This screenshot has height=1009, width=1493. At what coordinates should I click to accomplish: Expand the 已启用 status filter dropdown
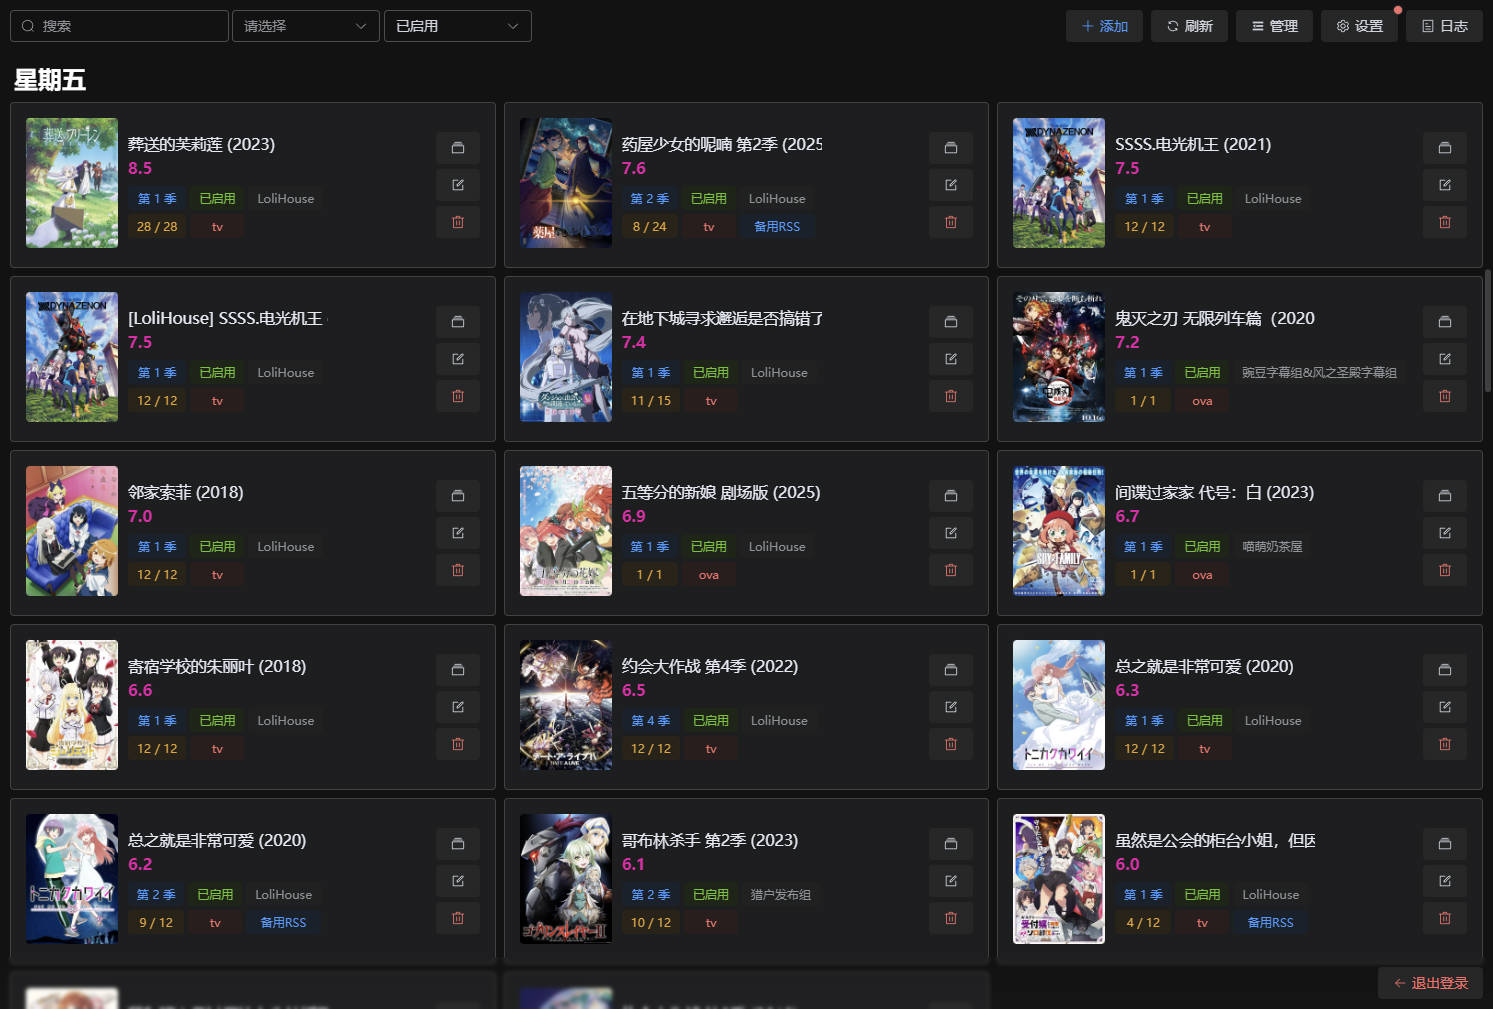point(457,26)
